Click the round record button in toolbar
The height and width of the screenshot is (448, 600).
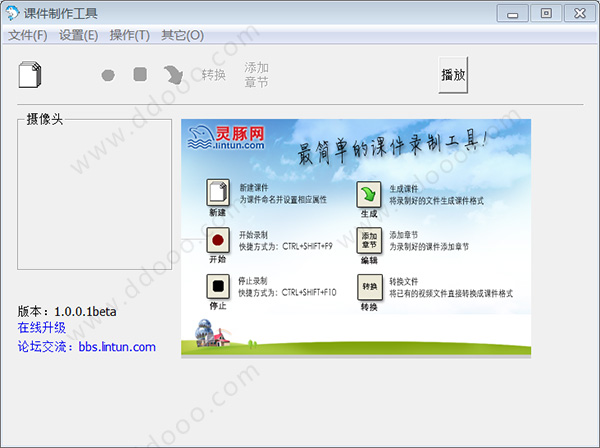click(108, 75)
